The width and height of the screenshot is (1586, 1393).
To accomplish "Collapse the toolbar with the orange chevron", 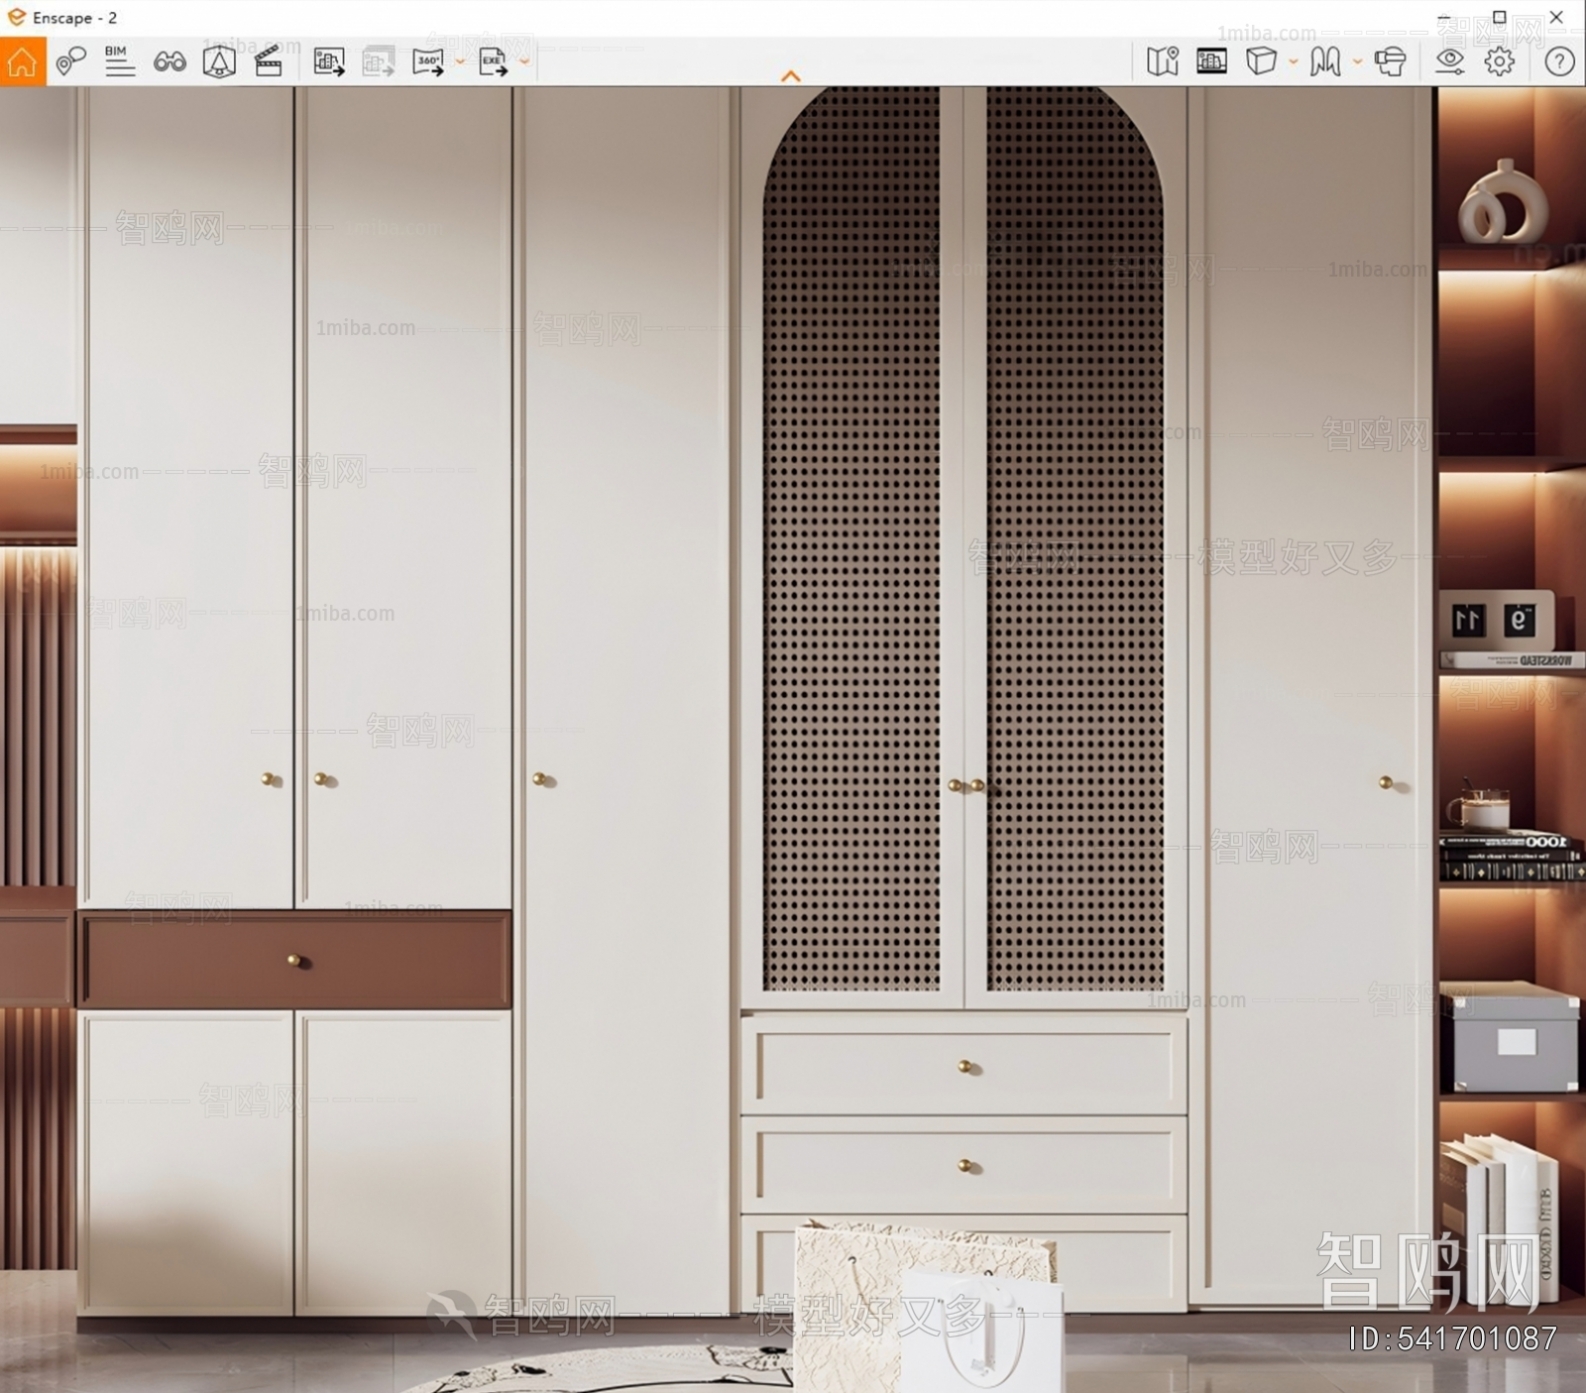I will [x=791, y=76].
